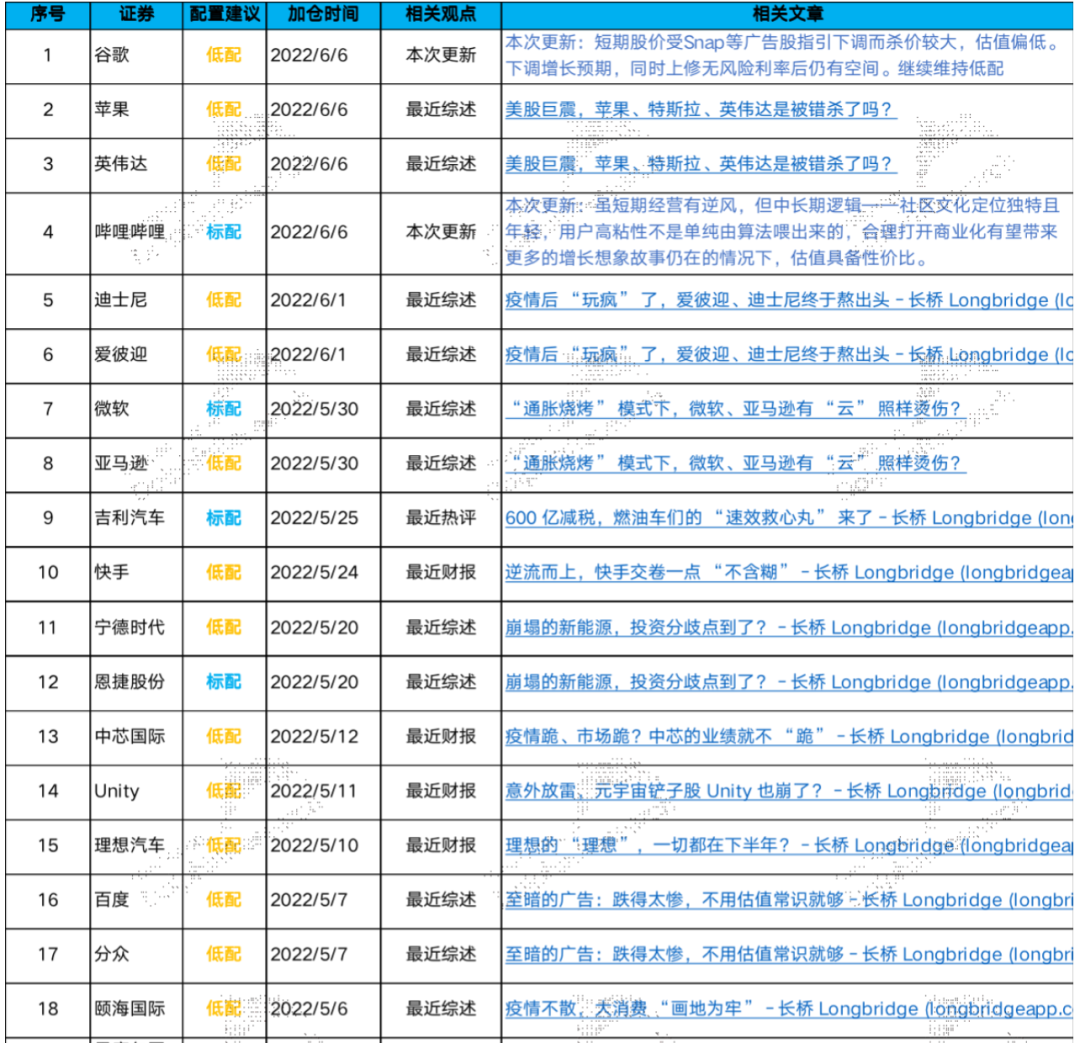The width and height of the screenshot is (1080, 1043).
Task: Open the 颐海国际 consumption article link
Action: 789,1009
